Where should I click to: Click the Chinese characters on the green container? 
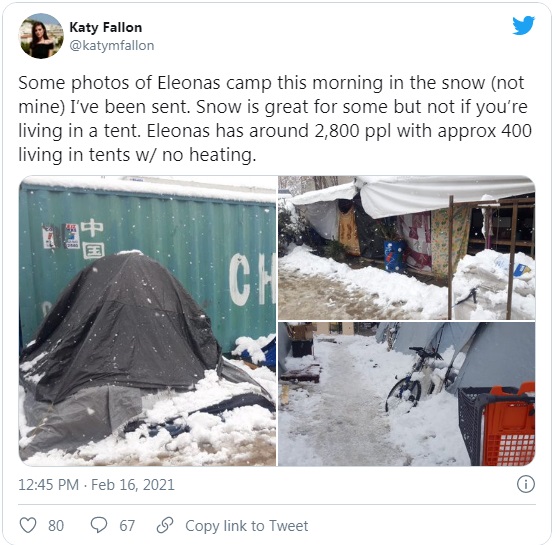tap(93, 239)
